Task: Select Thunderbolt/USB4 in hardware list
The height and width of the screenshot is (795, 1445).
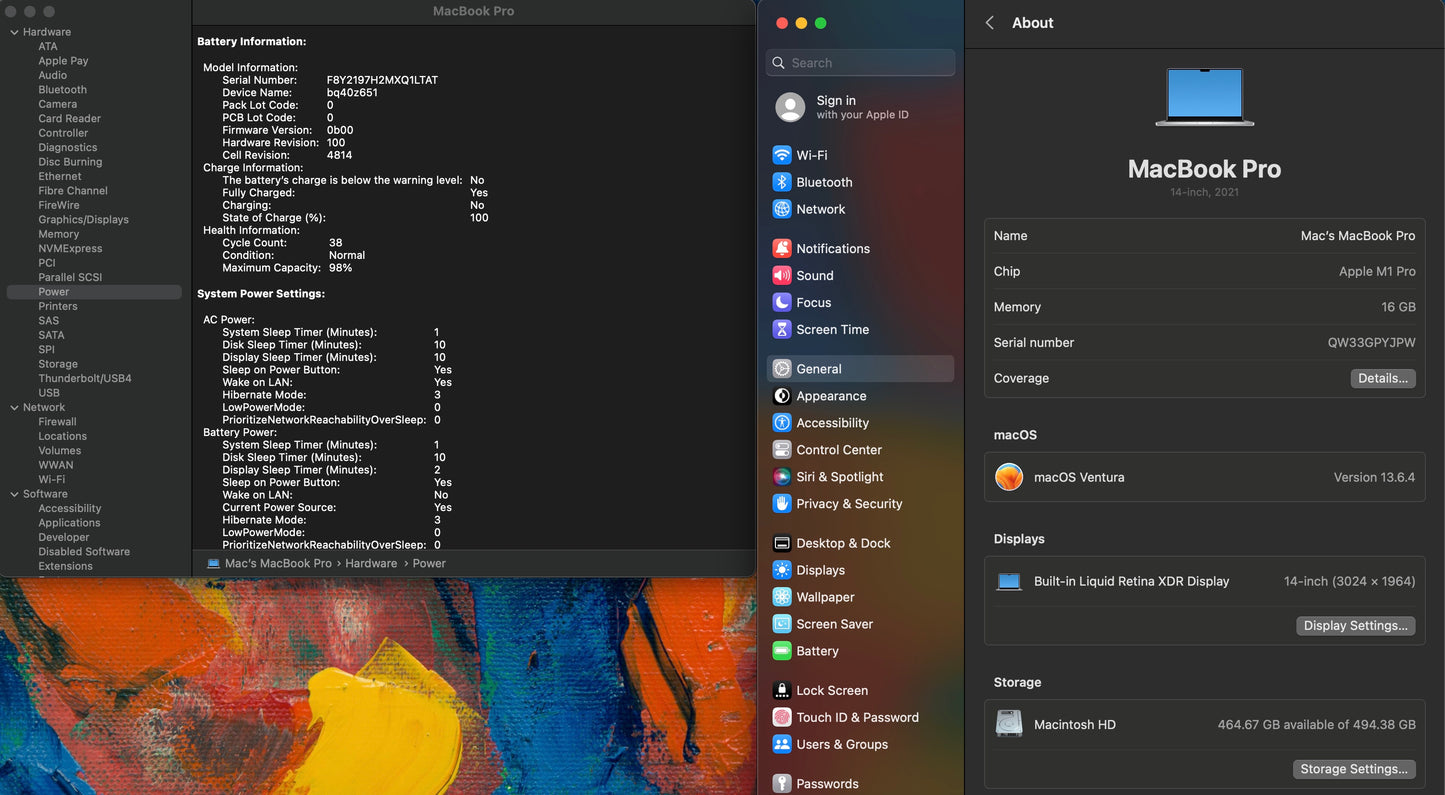Action: point(85,378)
